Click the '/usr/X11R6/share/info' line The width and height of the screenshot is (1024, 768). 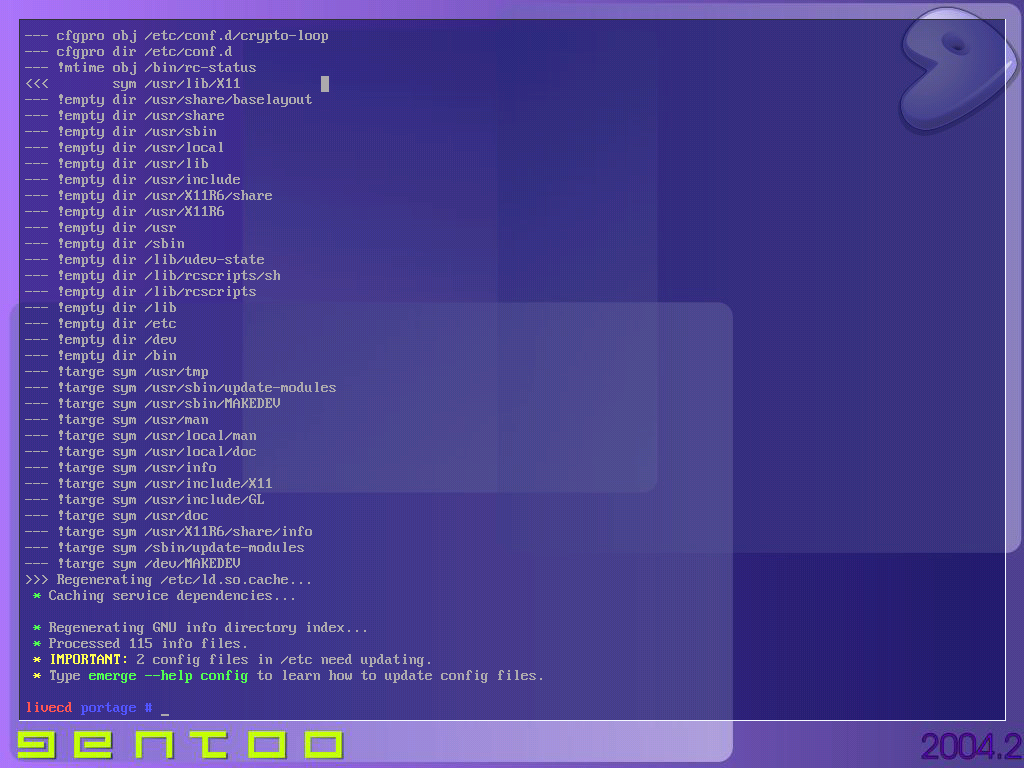tap(168, 532)
